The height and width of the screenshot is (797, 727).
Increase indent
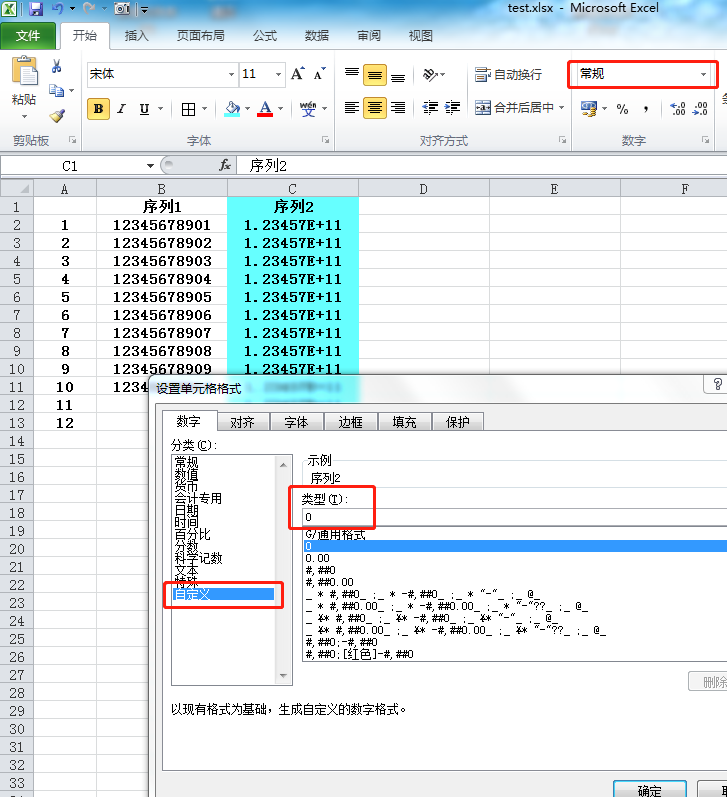pyautogui.click(x=452, y=108)
